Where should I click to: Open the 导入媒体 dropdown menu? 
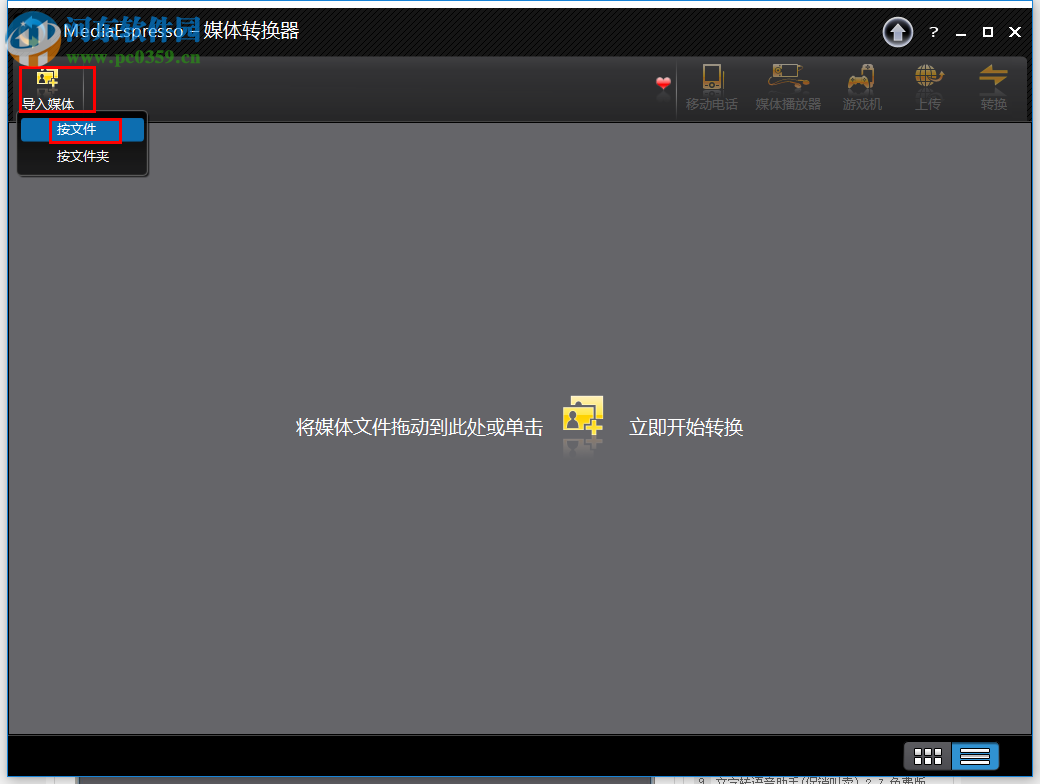click(x=55, y=88)
